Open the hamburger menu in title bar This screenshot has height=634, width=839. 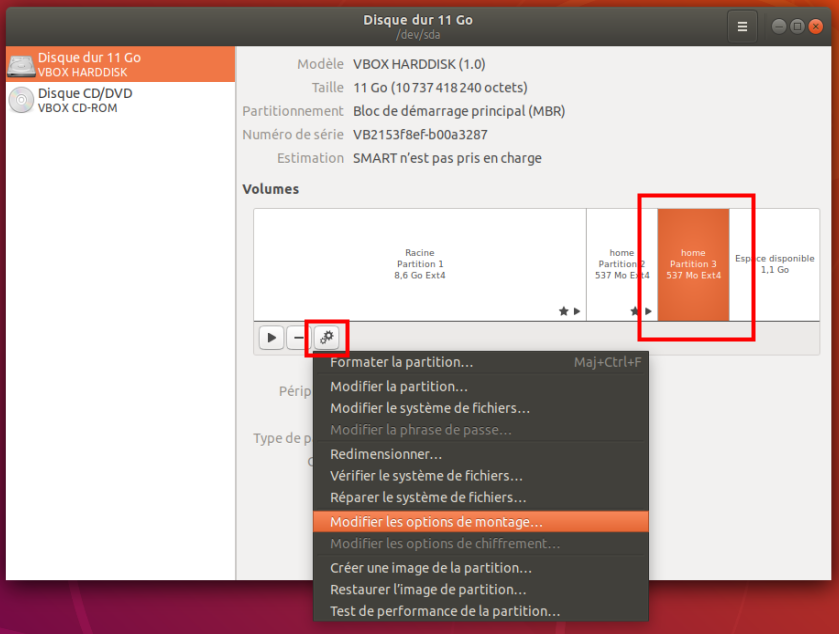coord(742,27)
